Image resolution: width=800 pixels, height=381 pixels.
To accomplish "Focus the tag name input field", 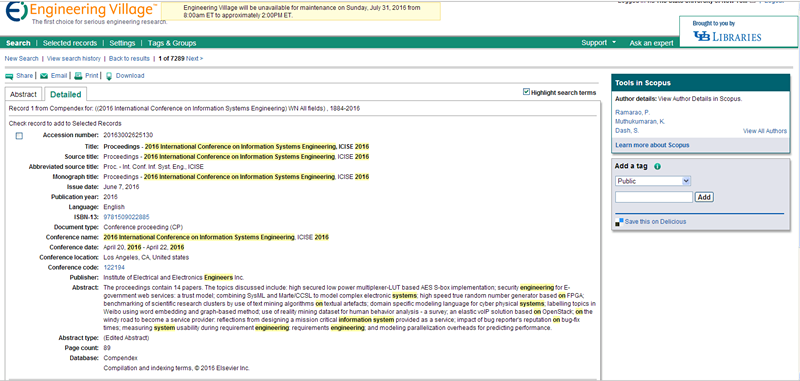I will (654, 197).
